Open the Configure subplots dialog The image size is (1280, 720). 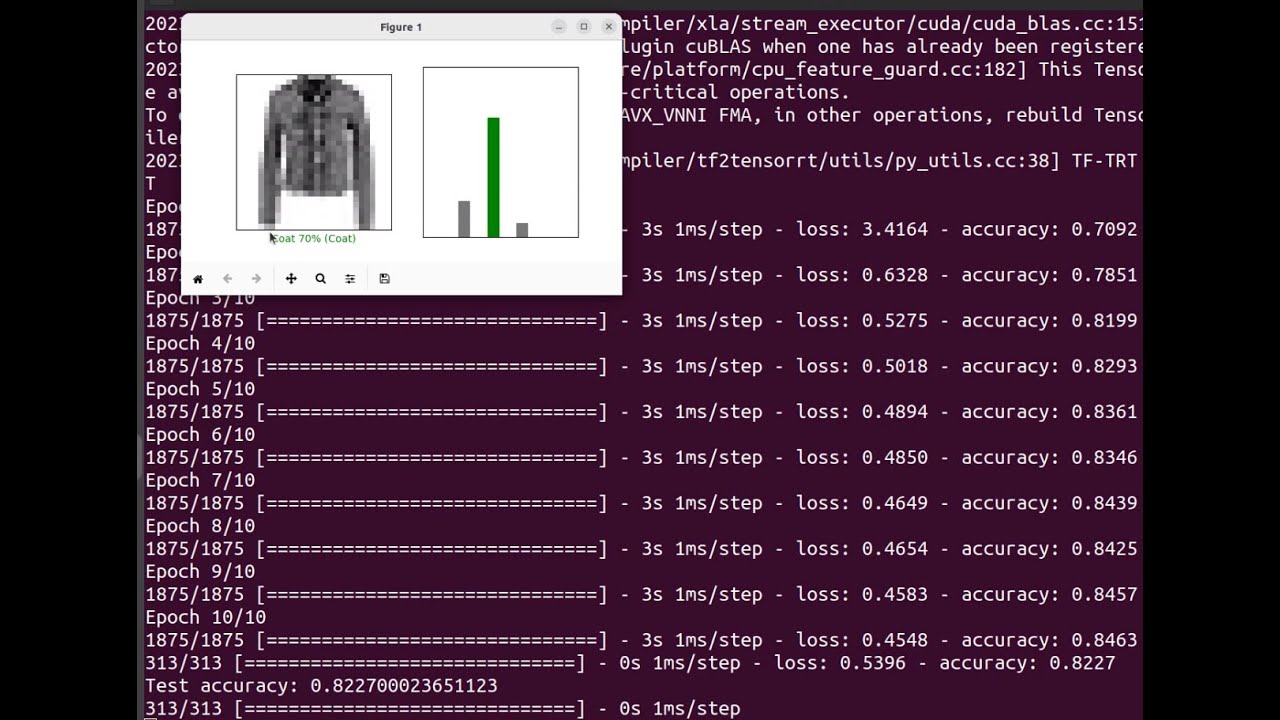tap(350, 279)
